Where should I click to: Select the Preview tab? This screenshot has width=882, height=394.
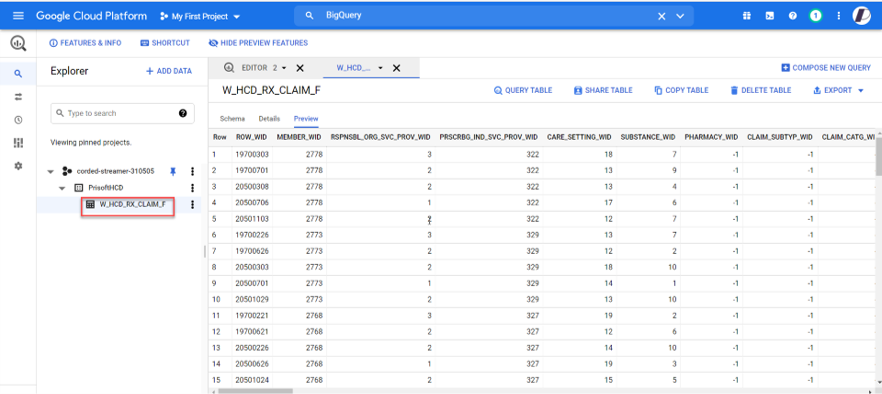tap(306, 119)
